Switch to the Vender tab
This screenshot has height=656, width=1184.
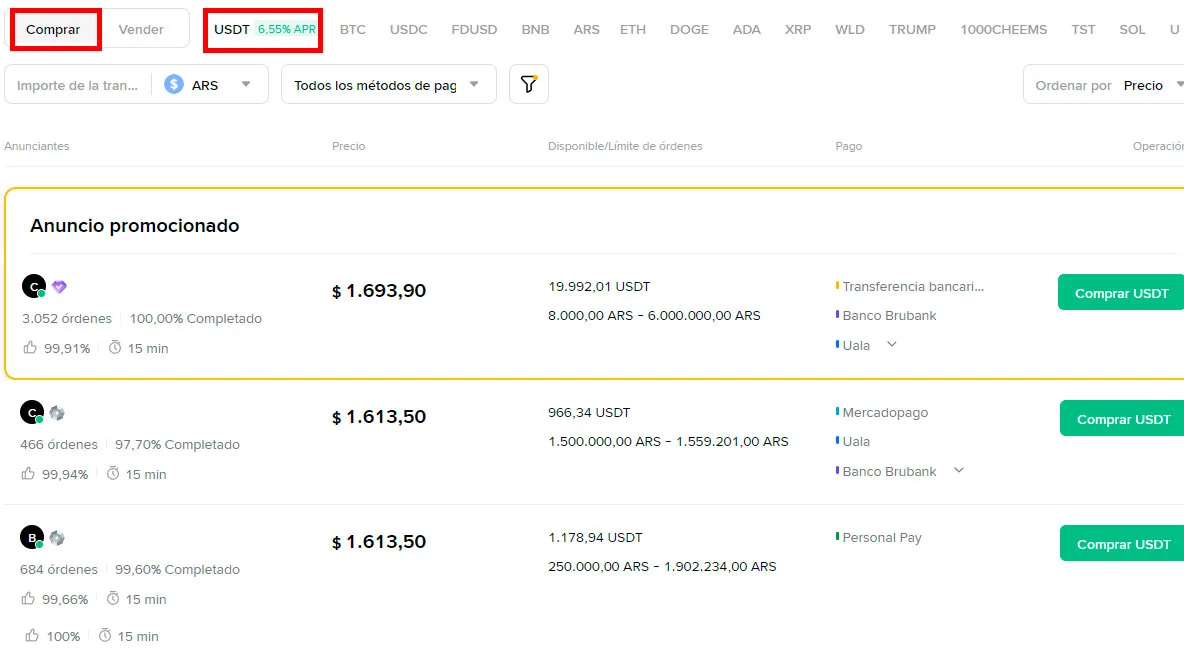click(x=141, y=29)
